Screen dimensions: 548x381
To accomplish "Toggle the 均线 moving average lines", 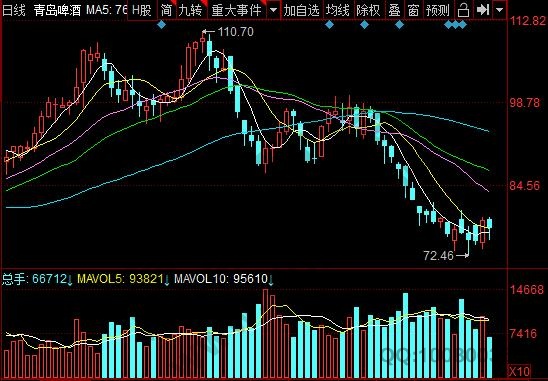I will pos(337,10).
